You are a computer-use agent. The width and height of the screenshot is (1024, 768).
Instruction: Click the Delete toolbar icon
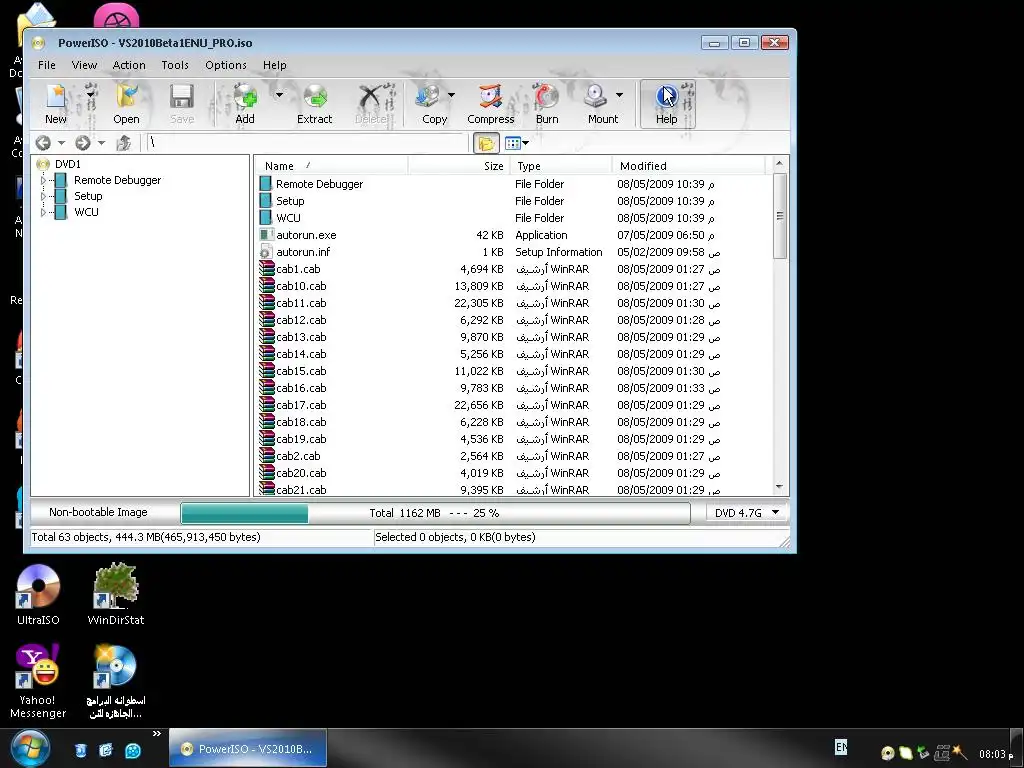(x=370, y=97)
